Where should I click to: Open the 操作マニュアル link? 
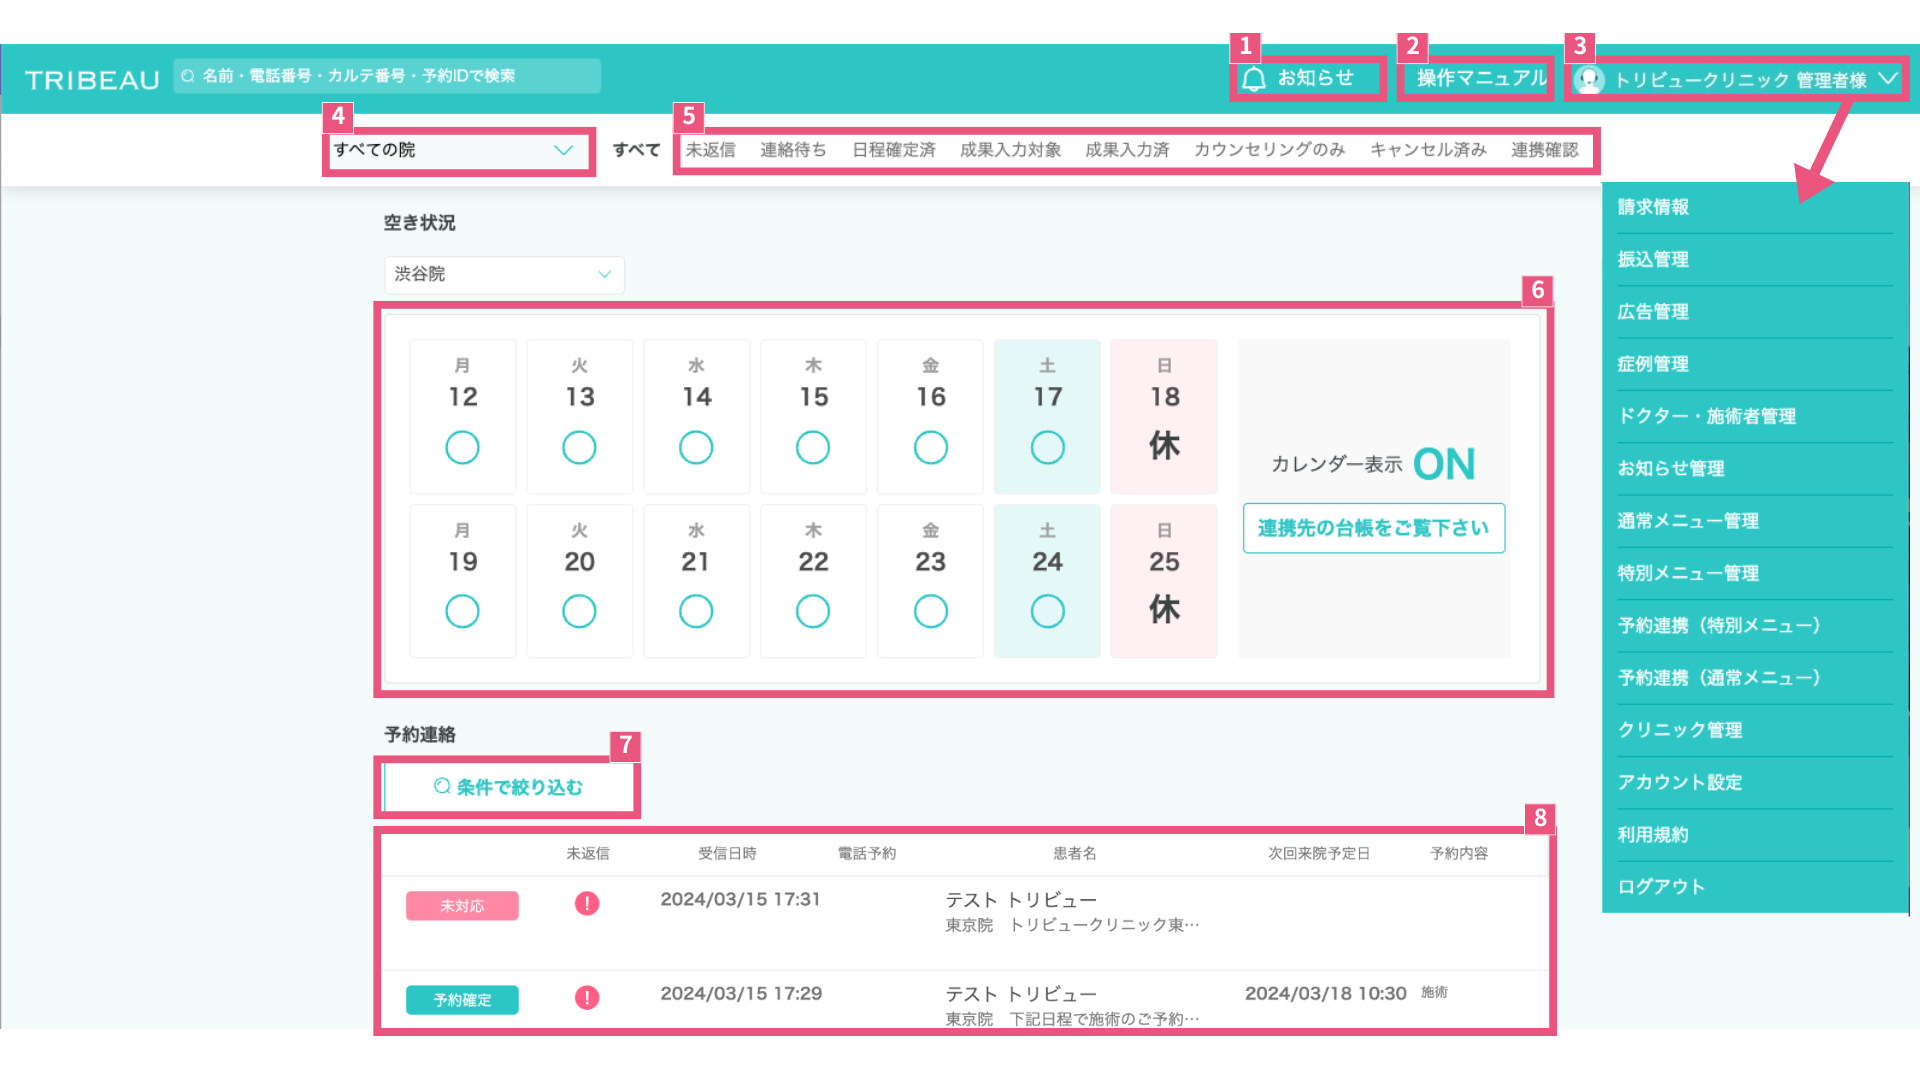coord(1481,78)
